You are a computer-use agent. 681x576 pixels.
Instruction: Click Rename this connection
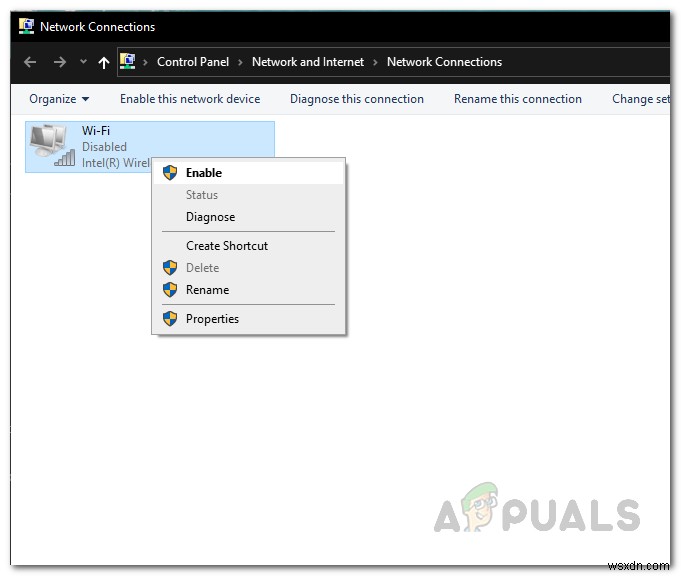pyautogui.click(x=518, y=99)
